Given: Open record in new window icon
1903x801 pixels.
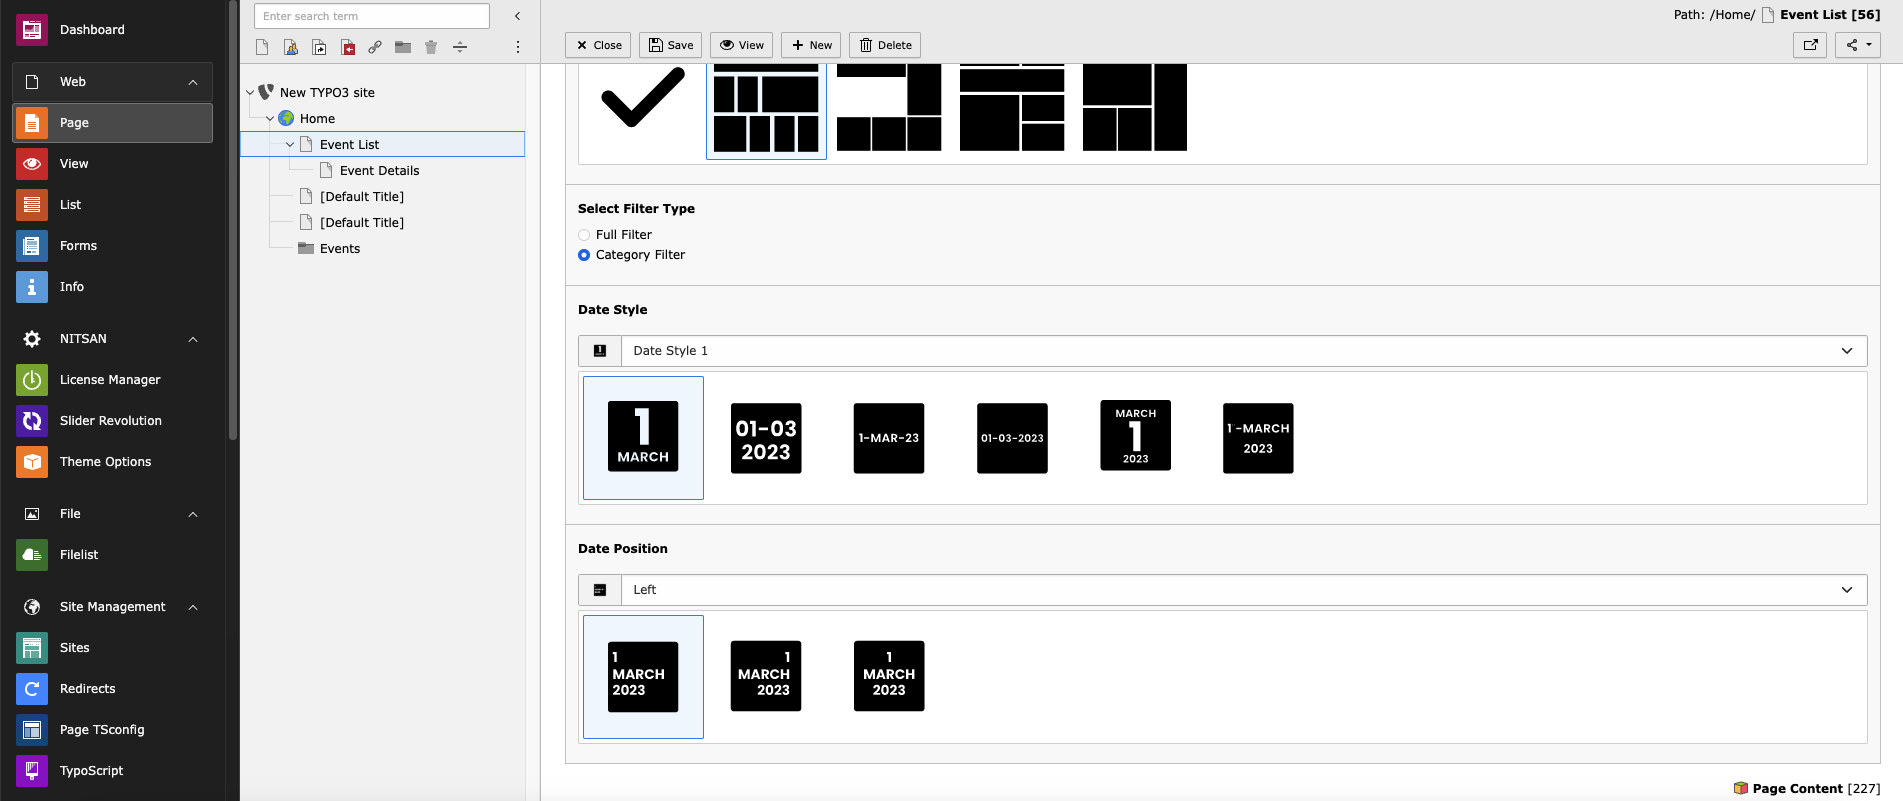Looking at the screenshot, I should click(x=1810, y=45).
